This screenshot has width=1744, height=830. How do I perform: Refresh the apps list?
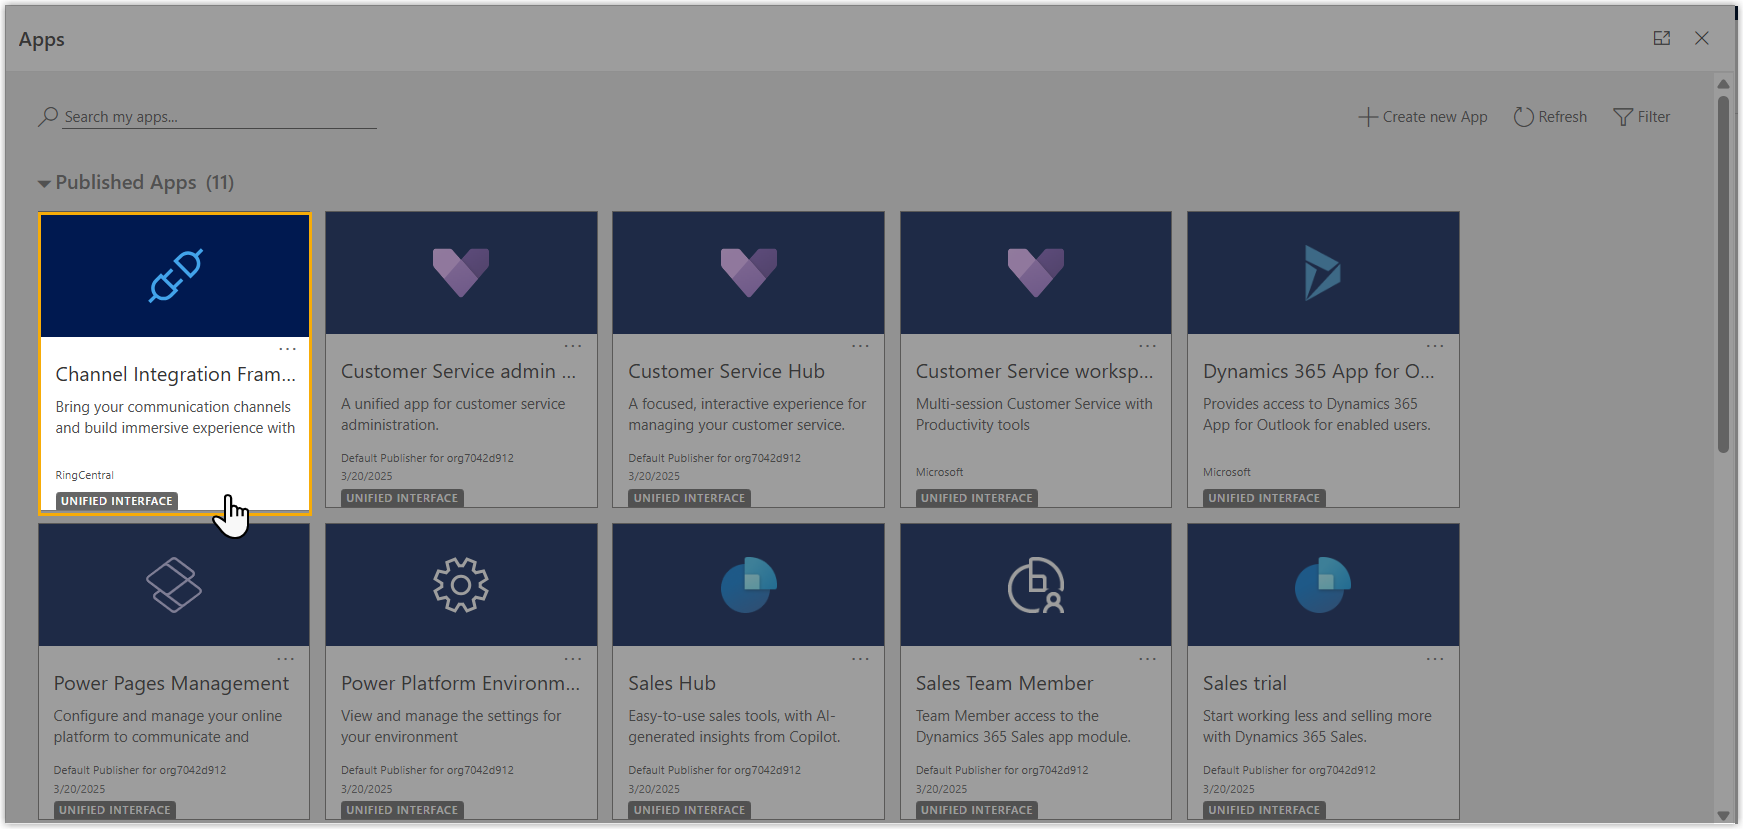pos(1550,117)
